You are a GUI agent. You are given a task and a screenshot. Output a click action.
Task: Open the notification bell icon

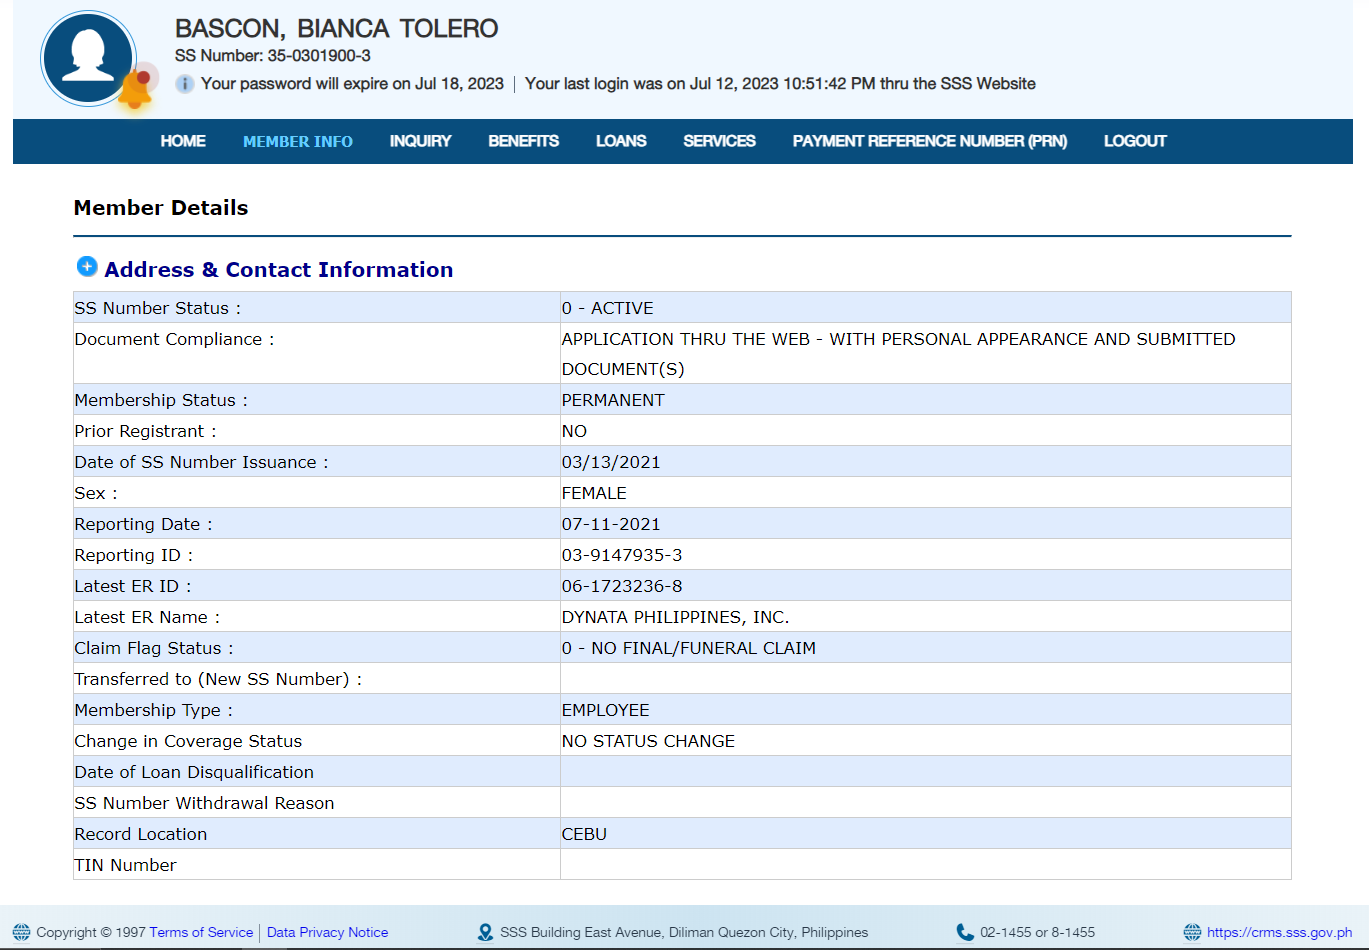[136, 91]
